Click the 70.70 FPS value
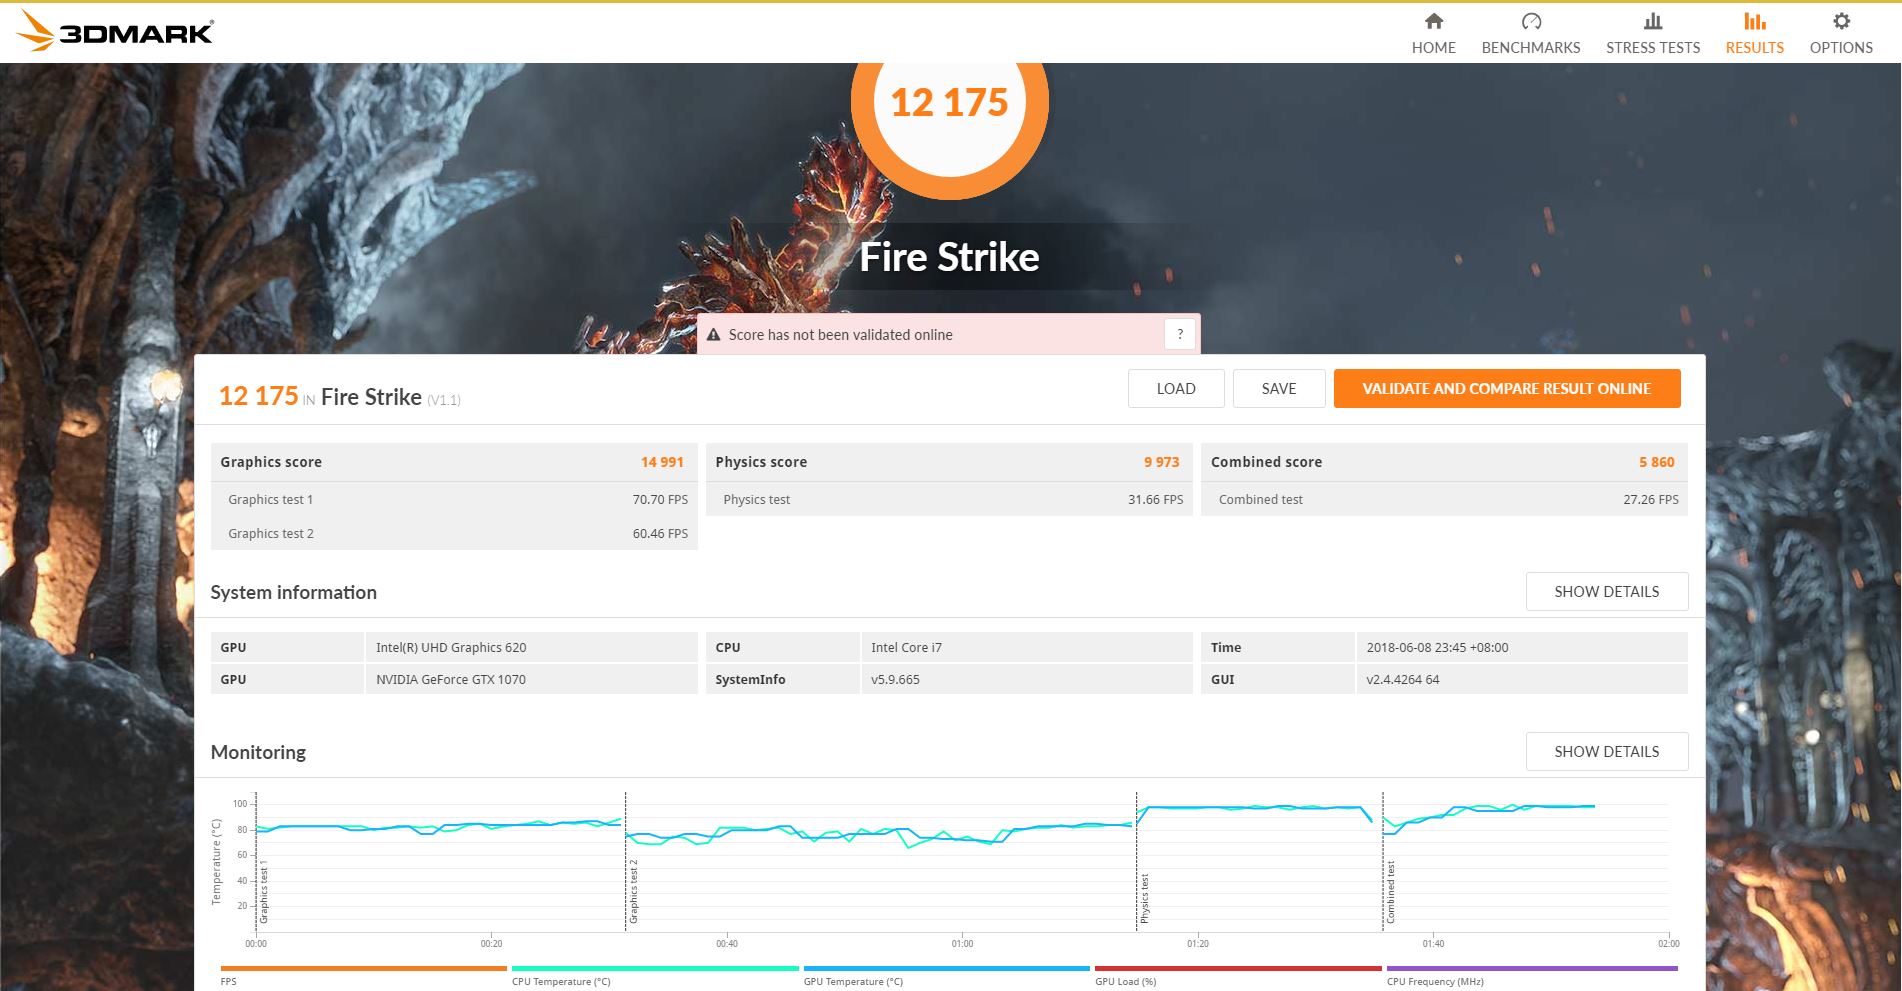This screenshot has width=1902, height=991. click(x=660, y=500)
